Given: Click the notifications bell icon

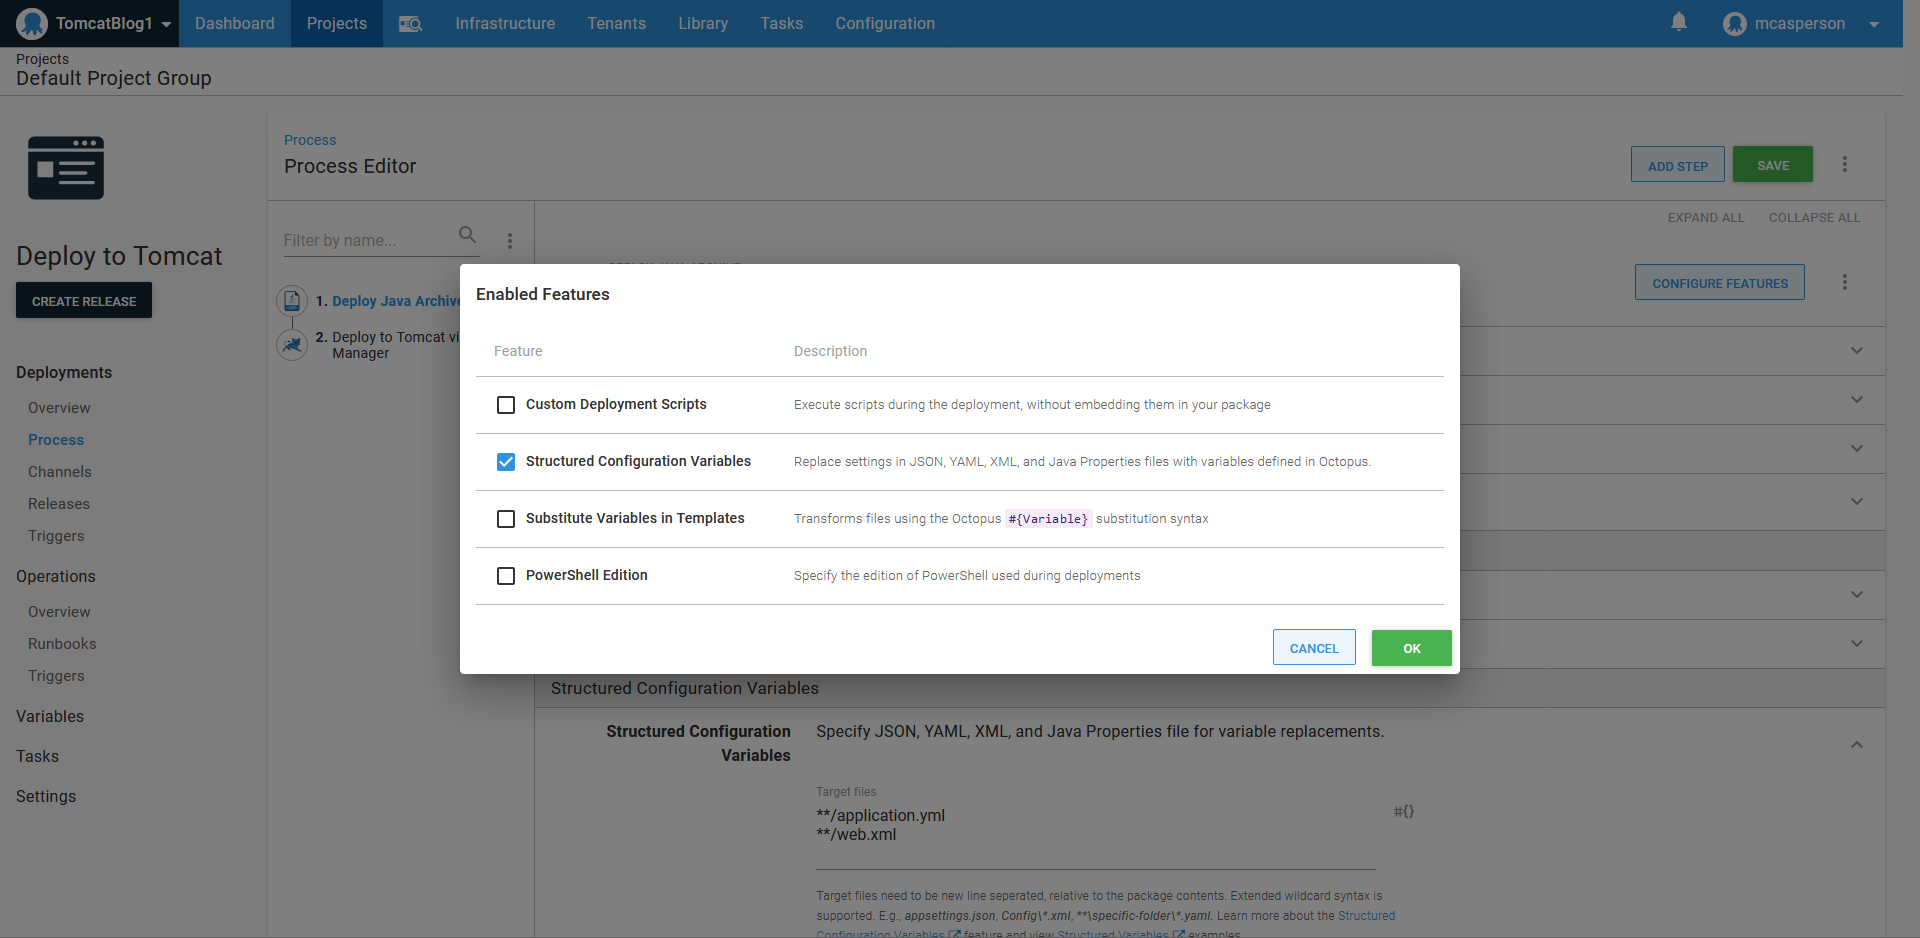Looking at the screenshot, I should (1679, 22).
